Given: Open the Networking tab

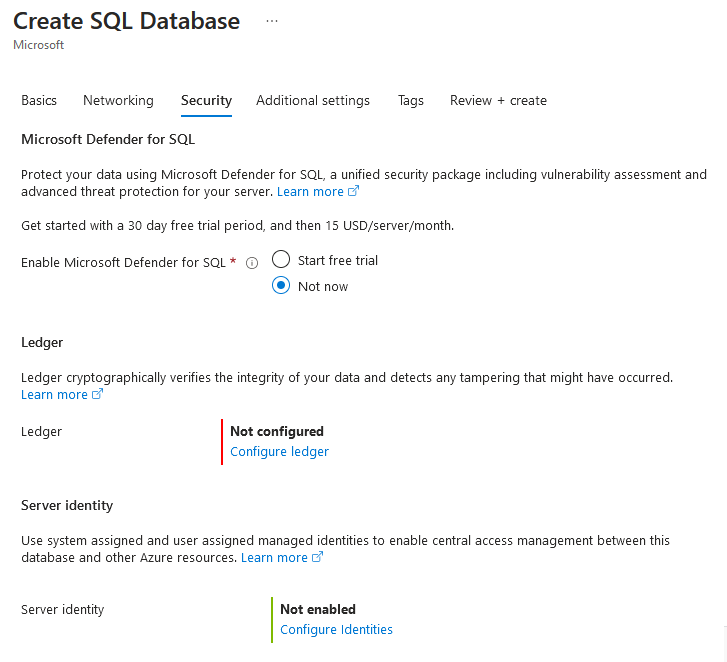Looking at the screenshot, I should (x=118, y=101).
